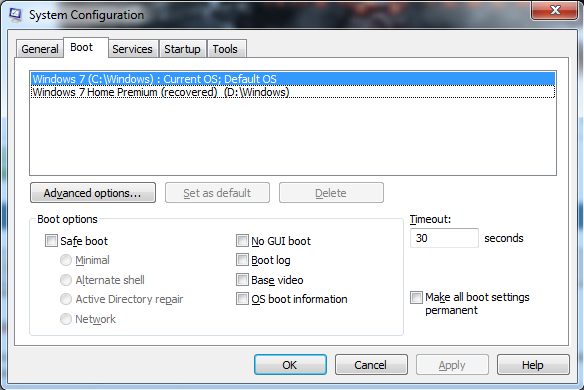Click Set as default button
The image size is (584, 390).
[217, 193]
